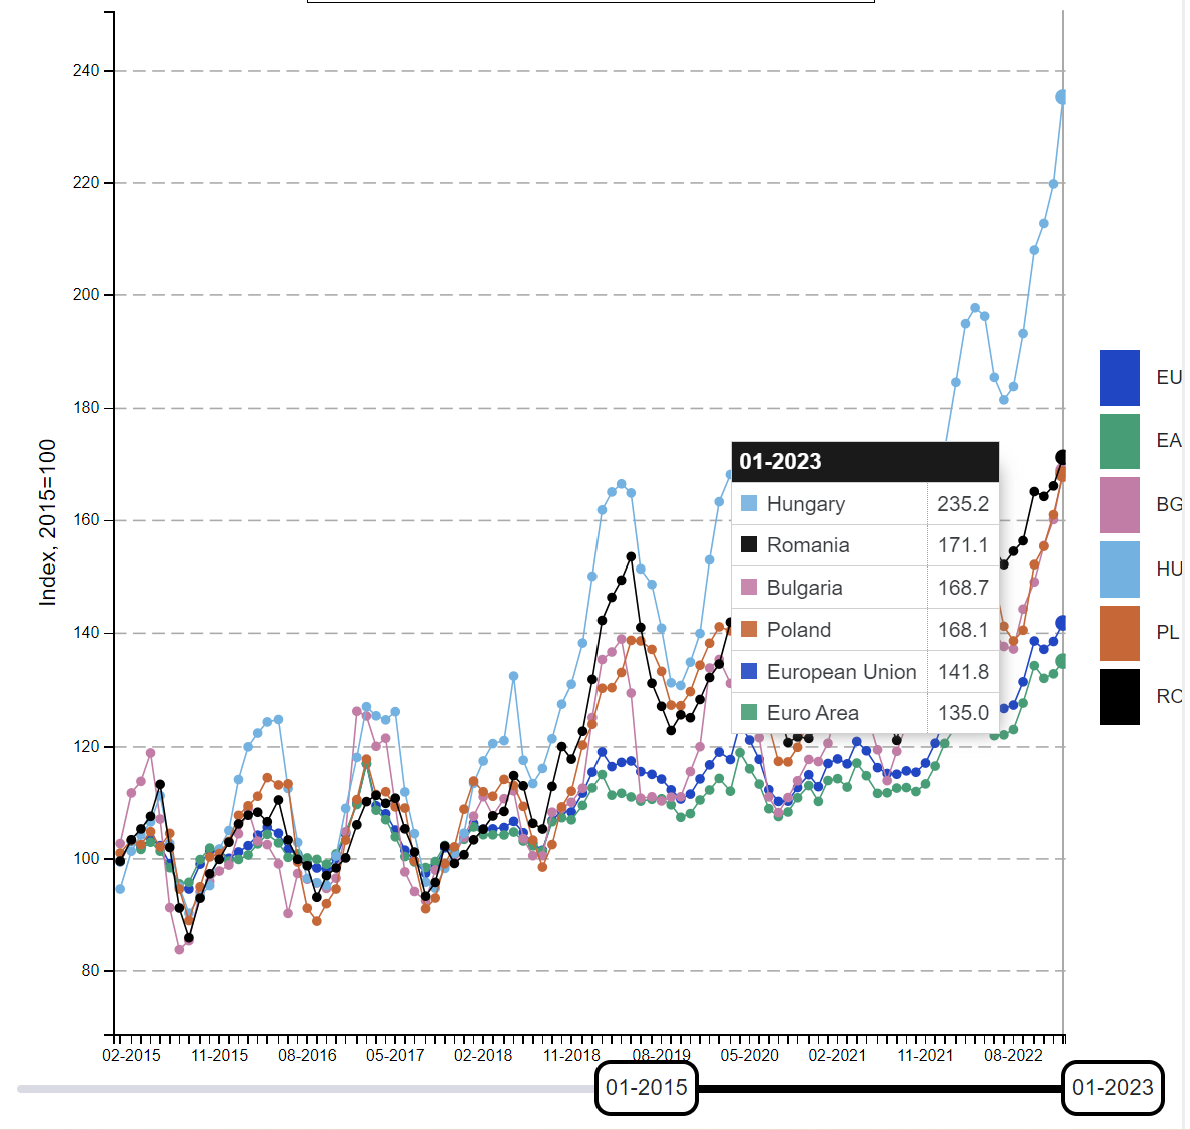Click the 02-2015 x-axis label
Image resolution: width=1190 pixels, height=1130 pixels.
[131, 1055]
